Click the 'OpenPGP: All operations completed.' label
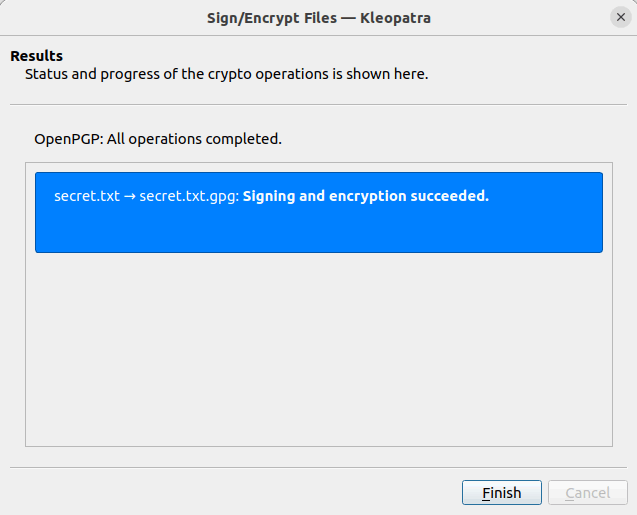Image resolution: width=637 pixels, height=515 pixels. click(x=158, y=139)
